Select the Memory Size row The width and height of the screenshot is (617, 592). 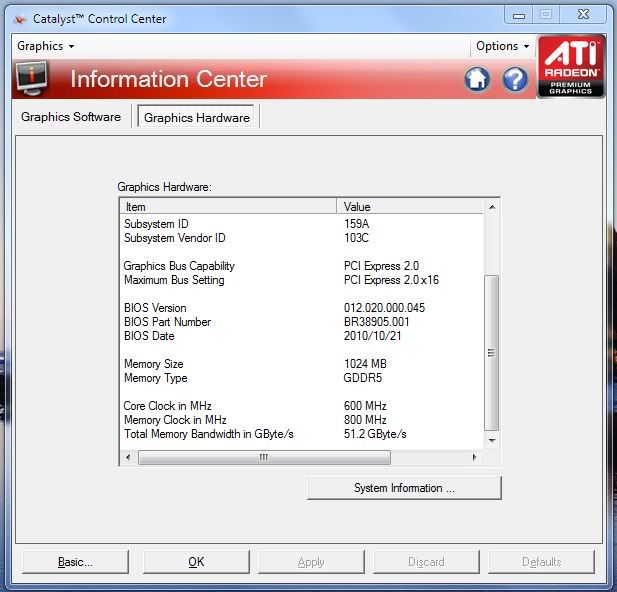pos(301,364)
